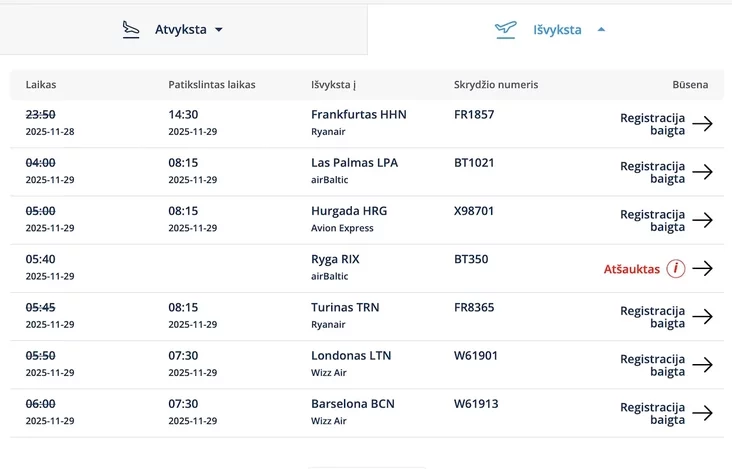Click Laikas column header
This screenshot has width=732, height=469.
[41, 85]
